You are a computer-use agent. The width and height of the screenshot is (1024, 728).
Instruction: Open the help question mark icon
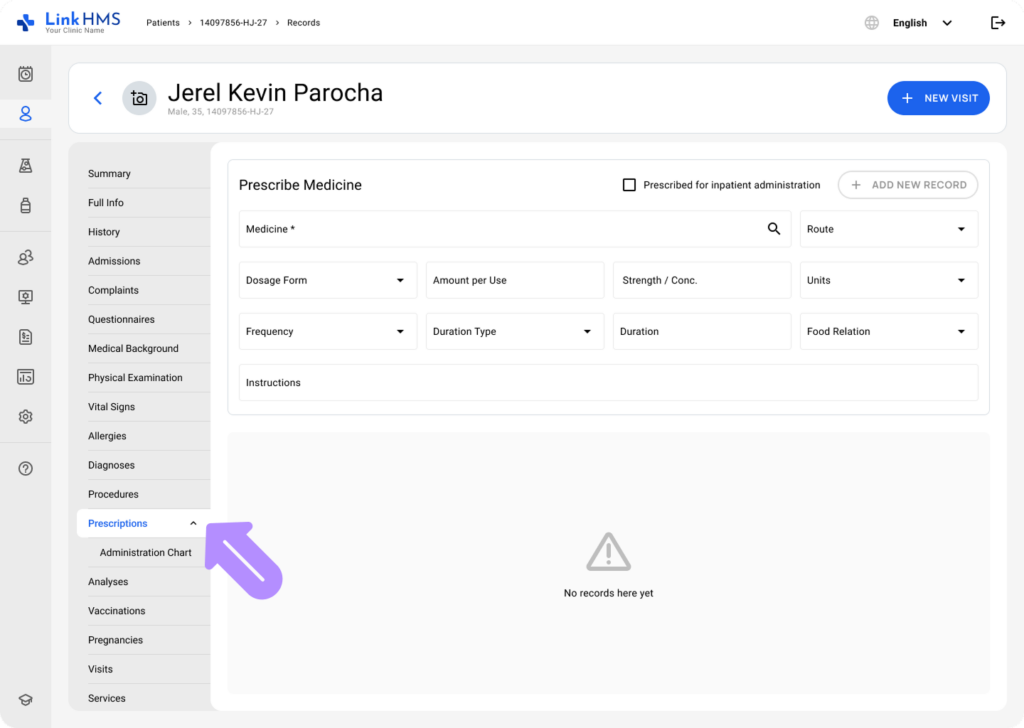point(26,468)
